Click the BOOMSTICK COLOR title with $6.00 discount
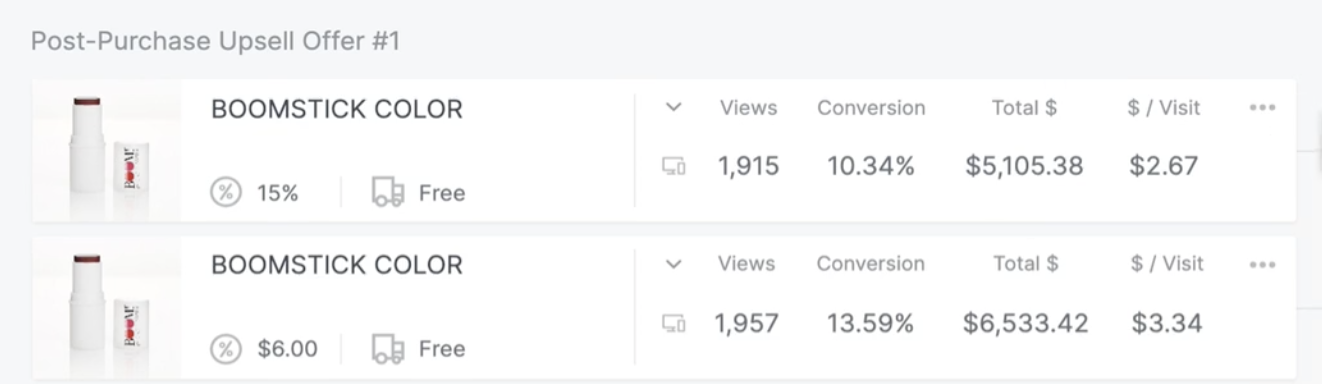 pos(337,265)
